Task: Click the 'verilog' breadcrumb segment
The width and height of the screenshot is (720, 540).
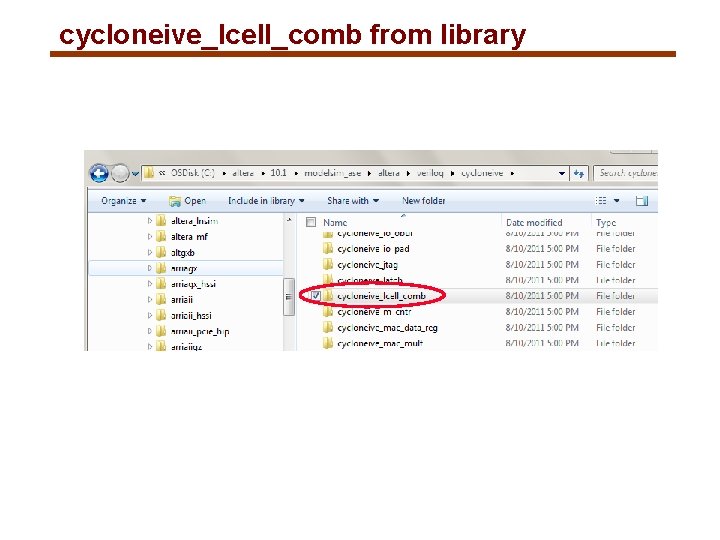Action: pyautogui.click(x=430, y=173)
